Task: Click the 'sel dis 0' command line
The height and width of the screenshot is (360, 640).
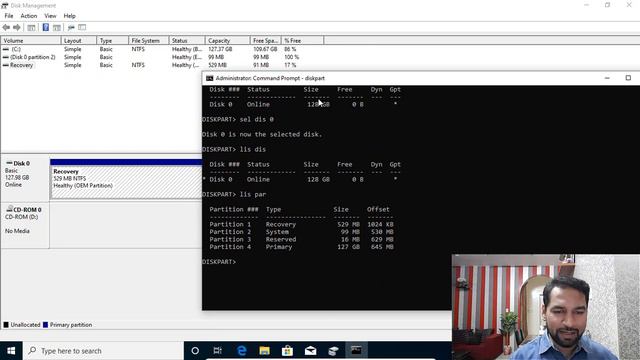Action: click(238, 120)
